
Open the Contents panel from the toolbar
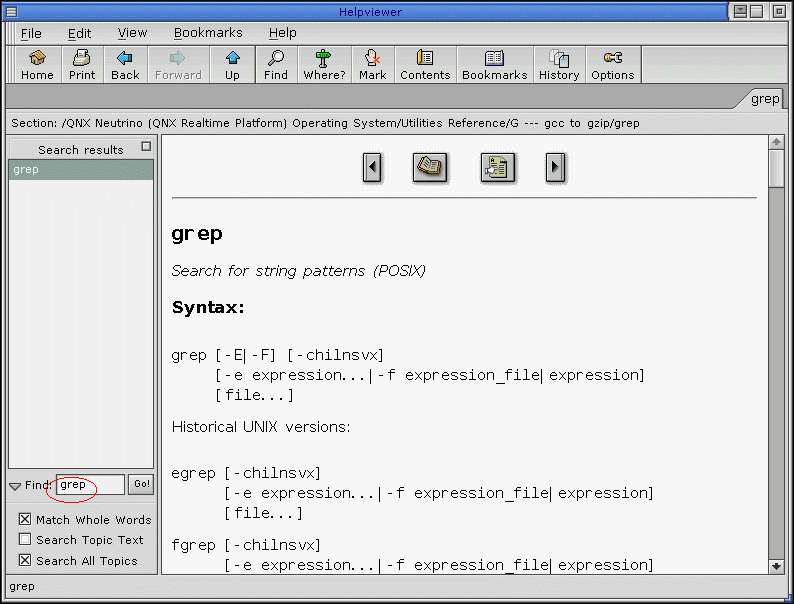425,65
